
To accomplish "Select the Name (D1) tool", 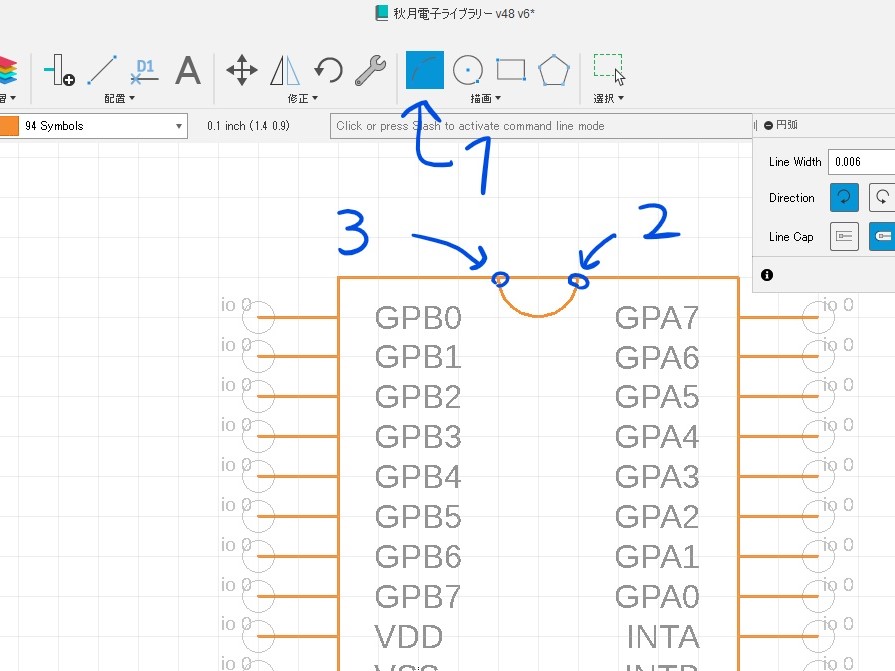I will [144, 71].
